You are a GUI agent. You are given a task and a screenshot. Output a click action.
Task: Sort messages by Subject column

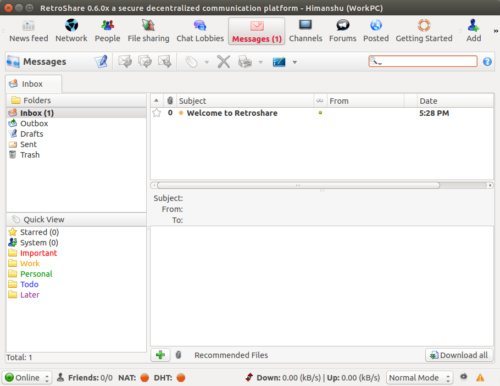[x=245, y=101]
